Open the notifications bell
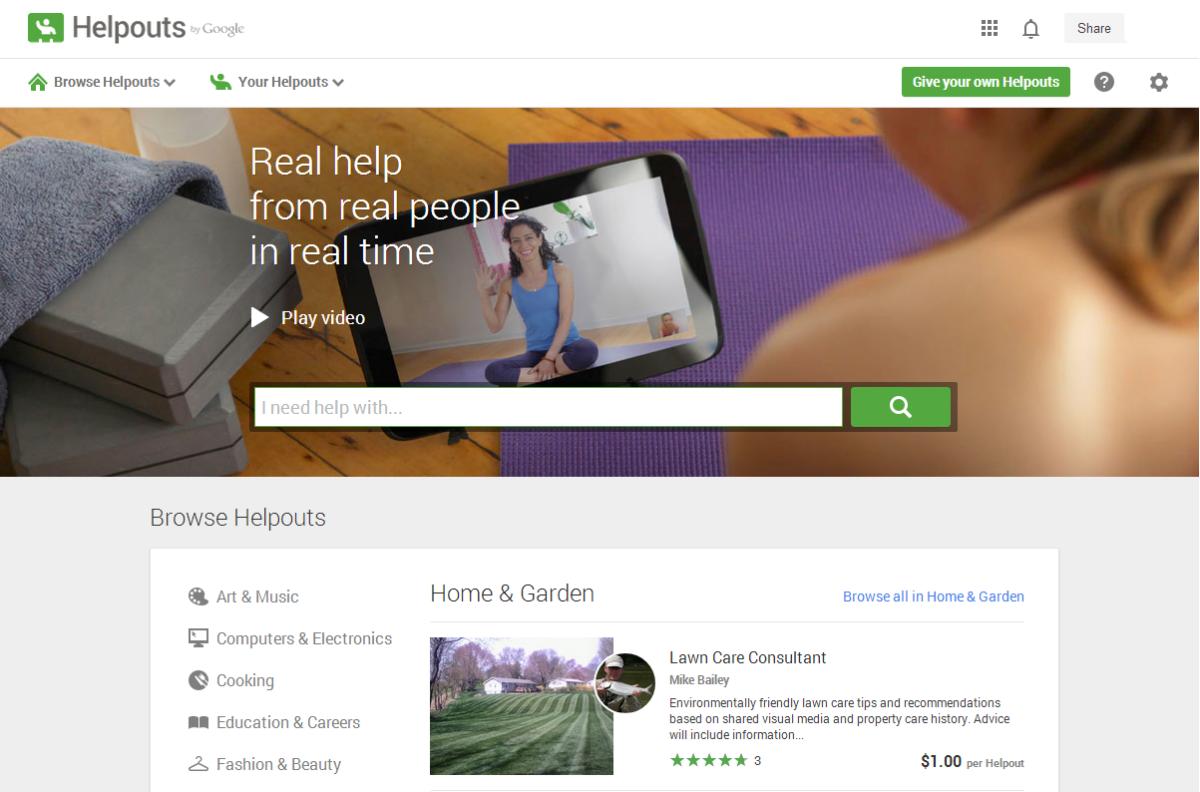 coord(1031,28)
